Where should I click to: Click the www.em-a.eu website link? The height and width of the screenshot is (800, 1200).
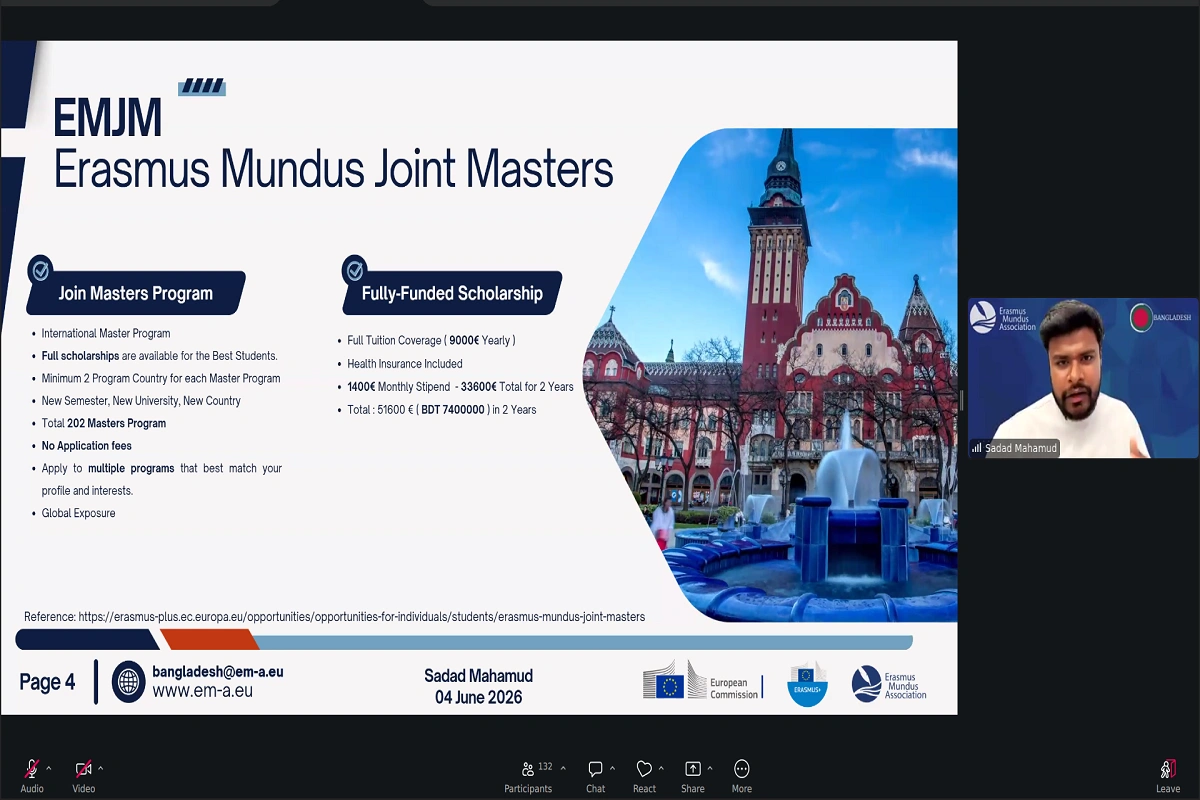202,691
